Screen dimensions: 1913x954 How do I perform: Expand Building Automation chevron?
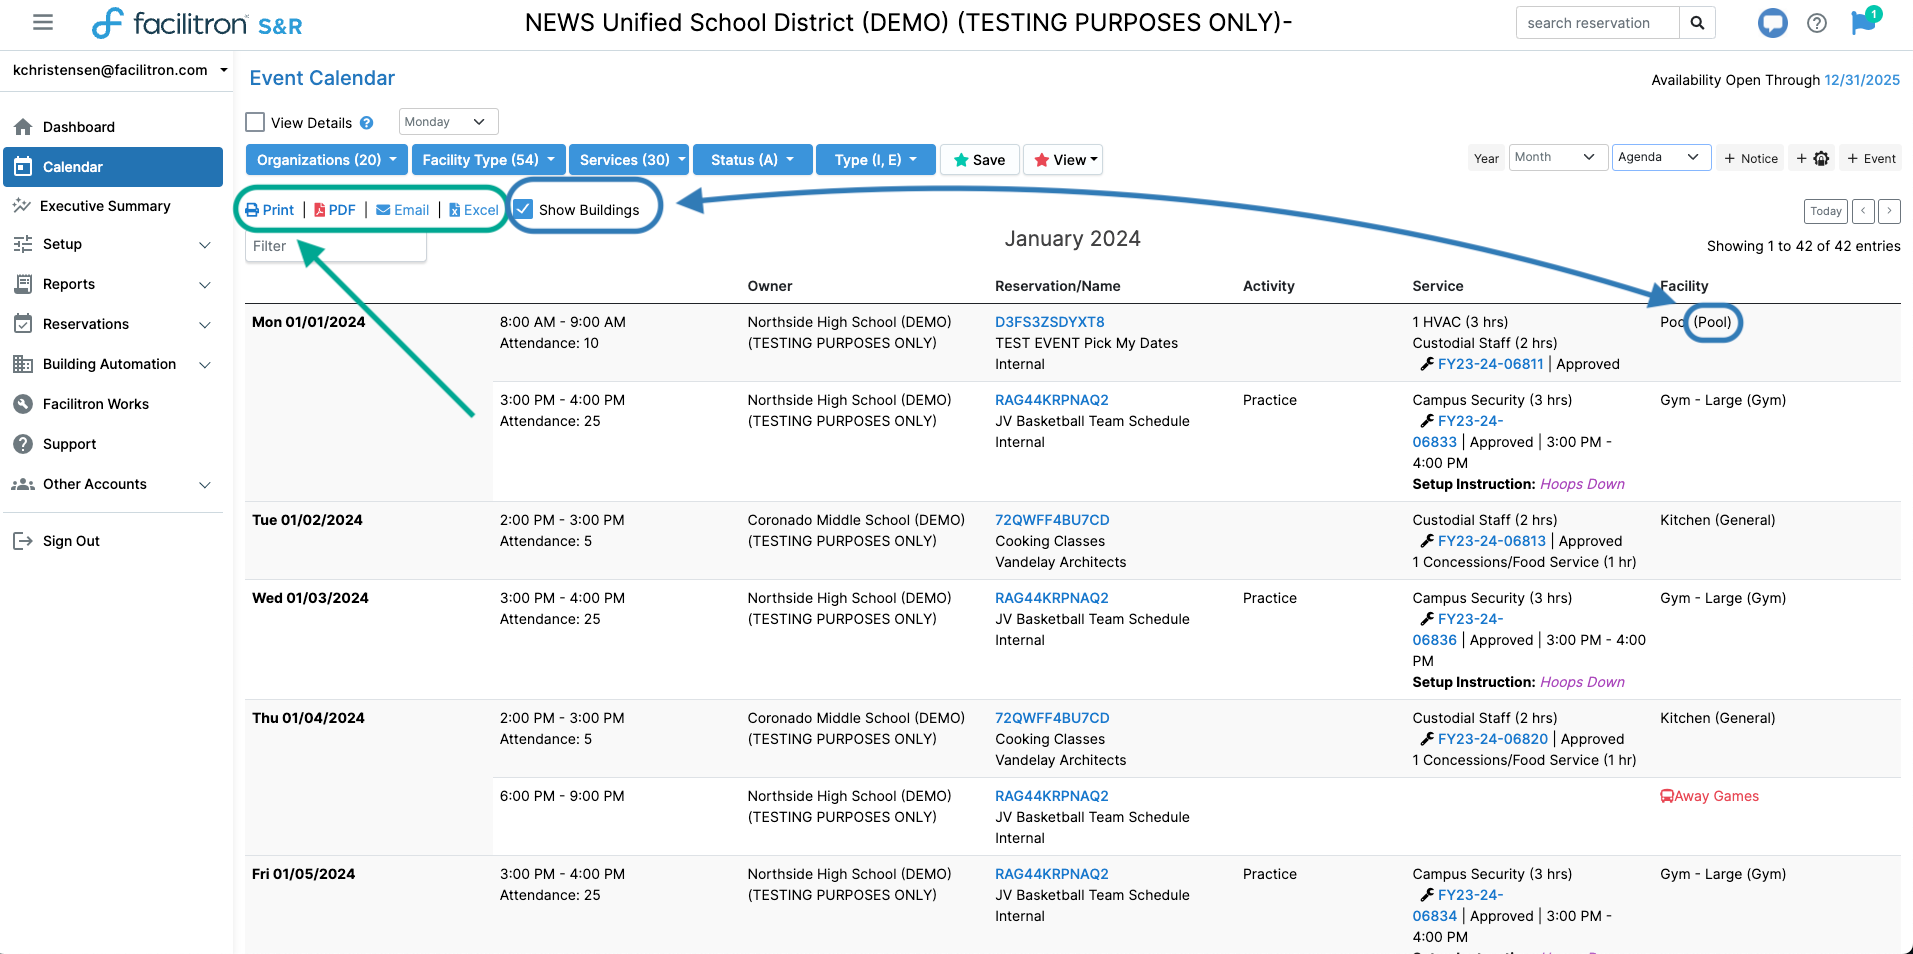[x=205, y=365]
